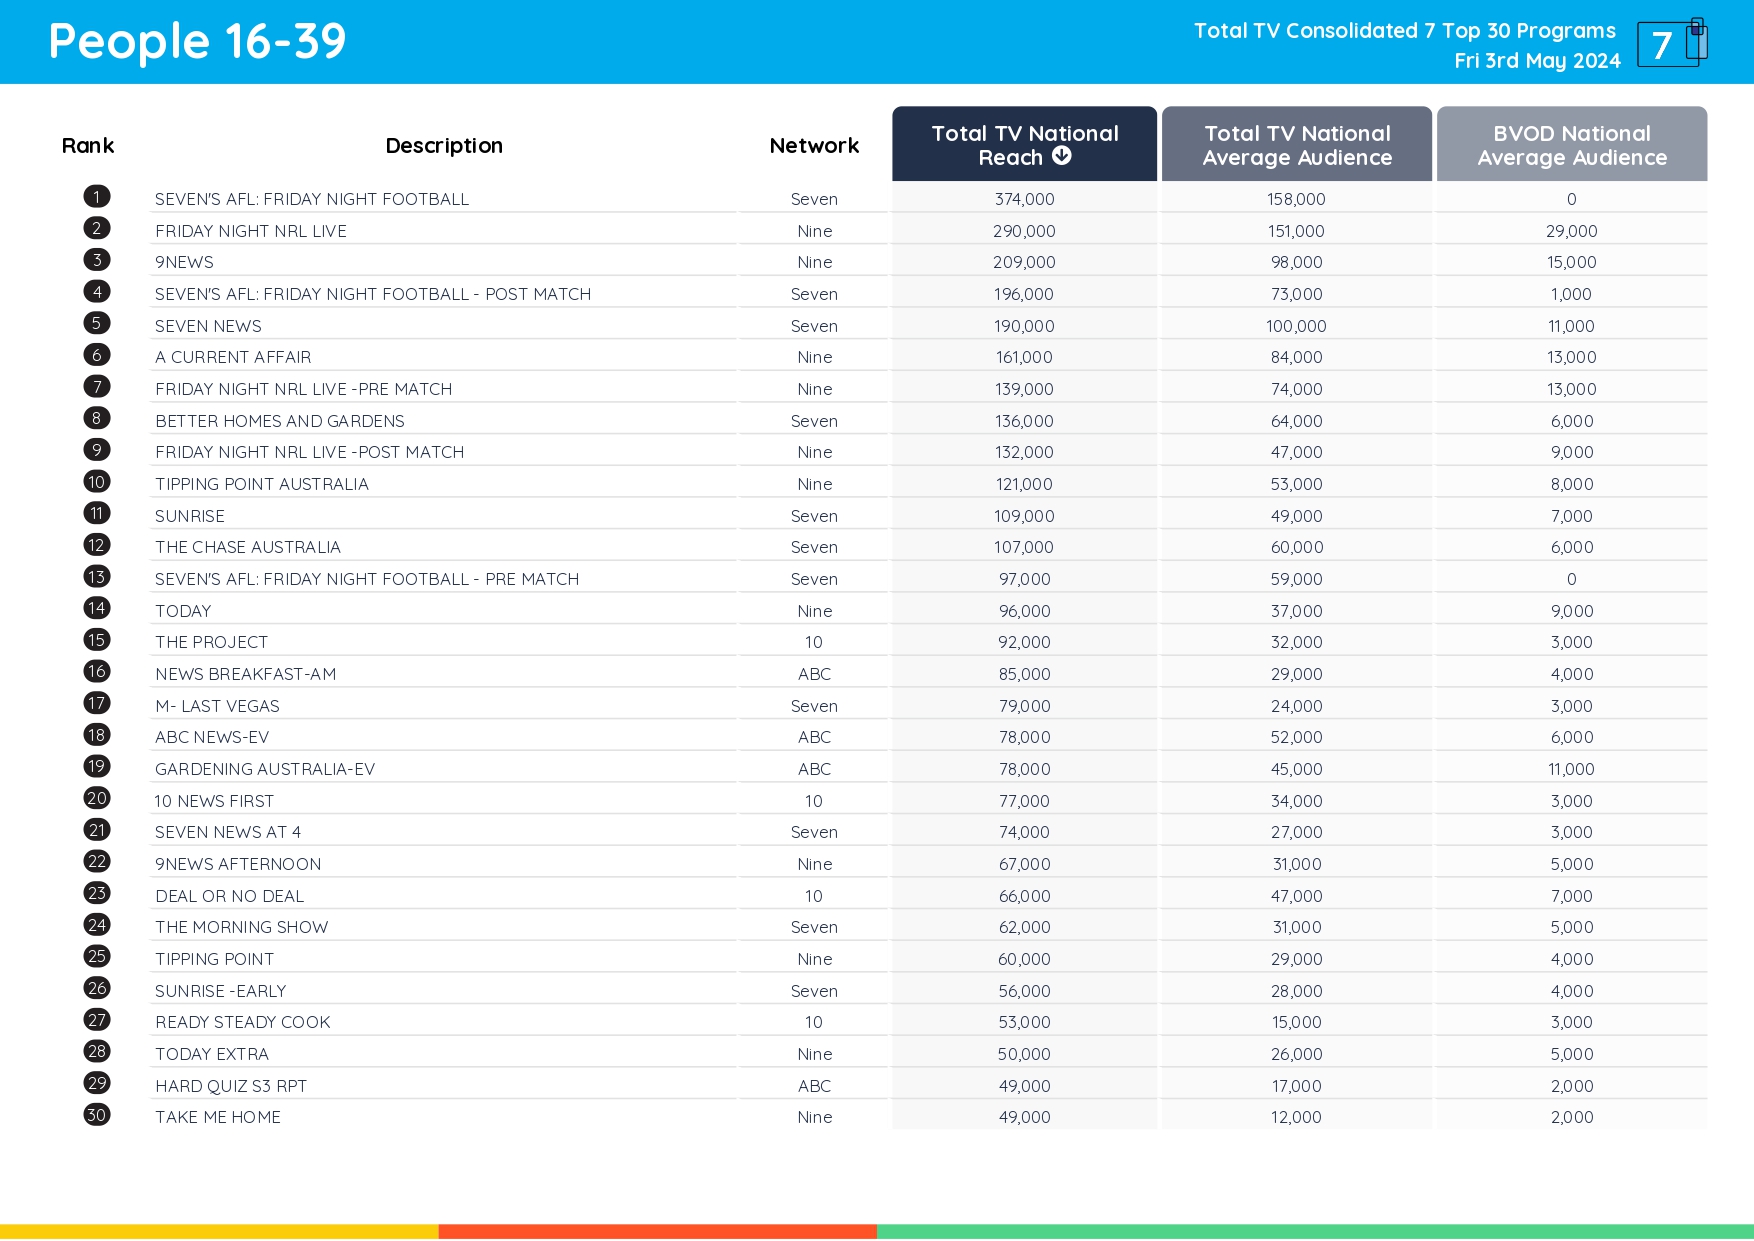
Task: Expand the Rank column header
Action: coord(88,145)
